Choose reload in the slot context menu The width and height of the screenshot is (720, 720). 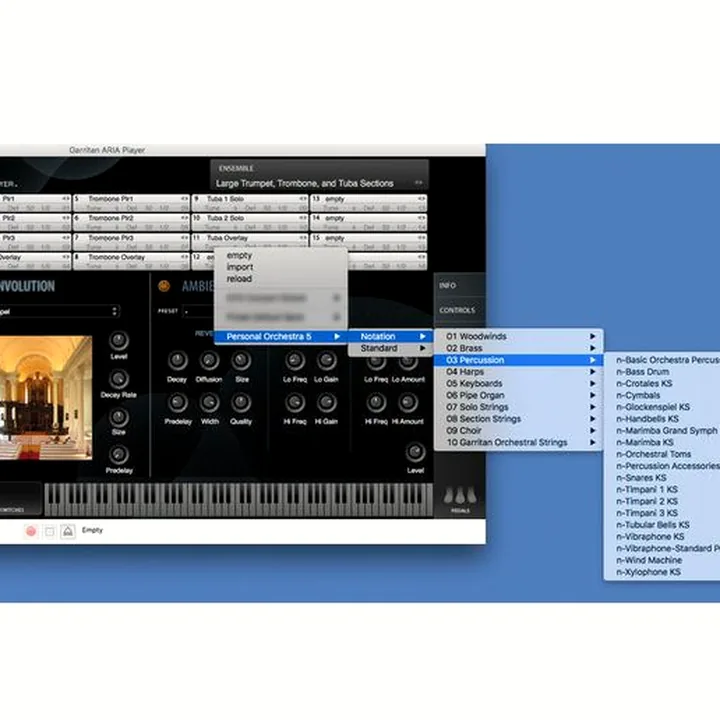coord(281,279)
